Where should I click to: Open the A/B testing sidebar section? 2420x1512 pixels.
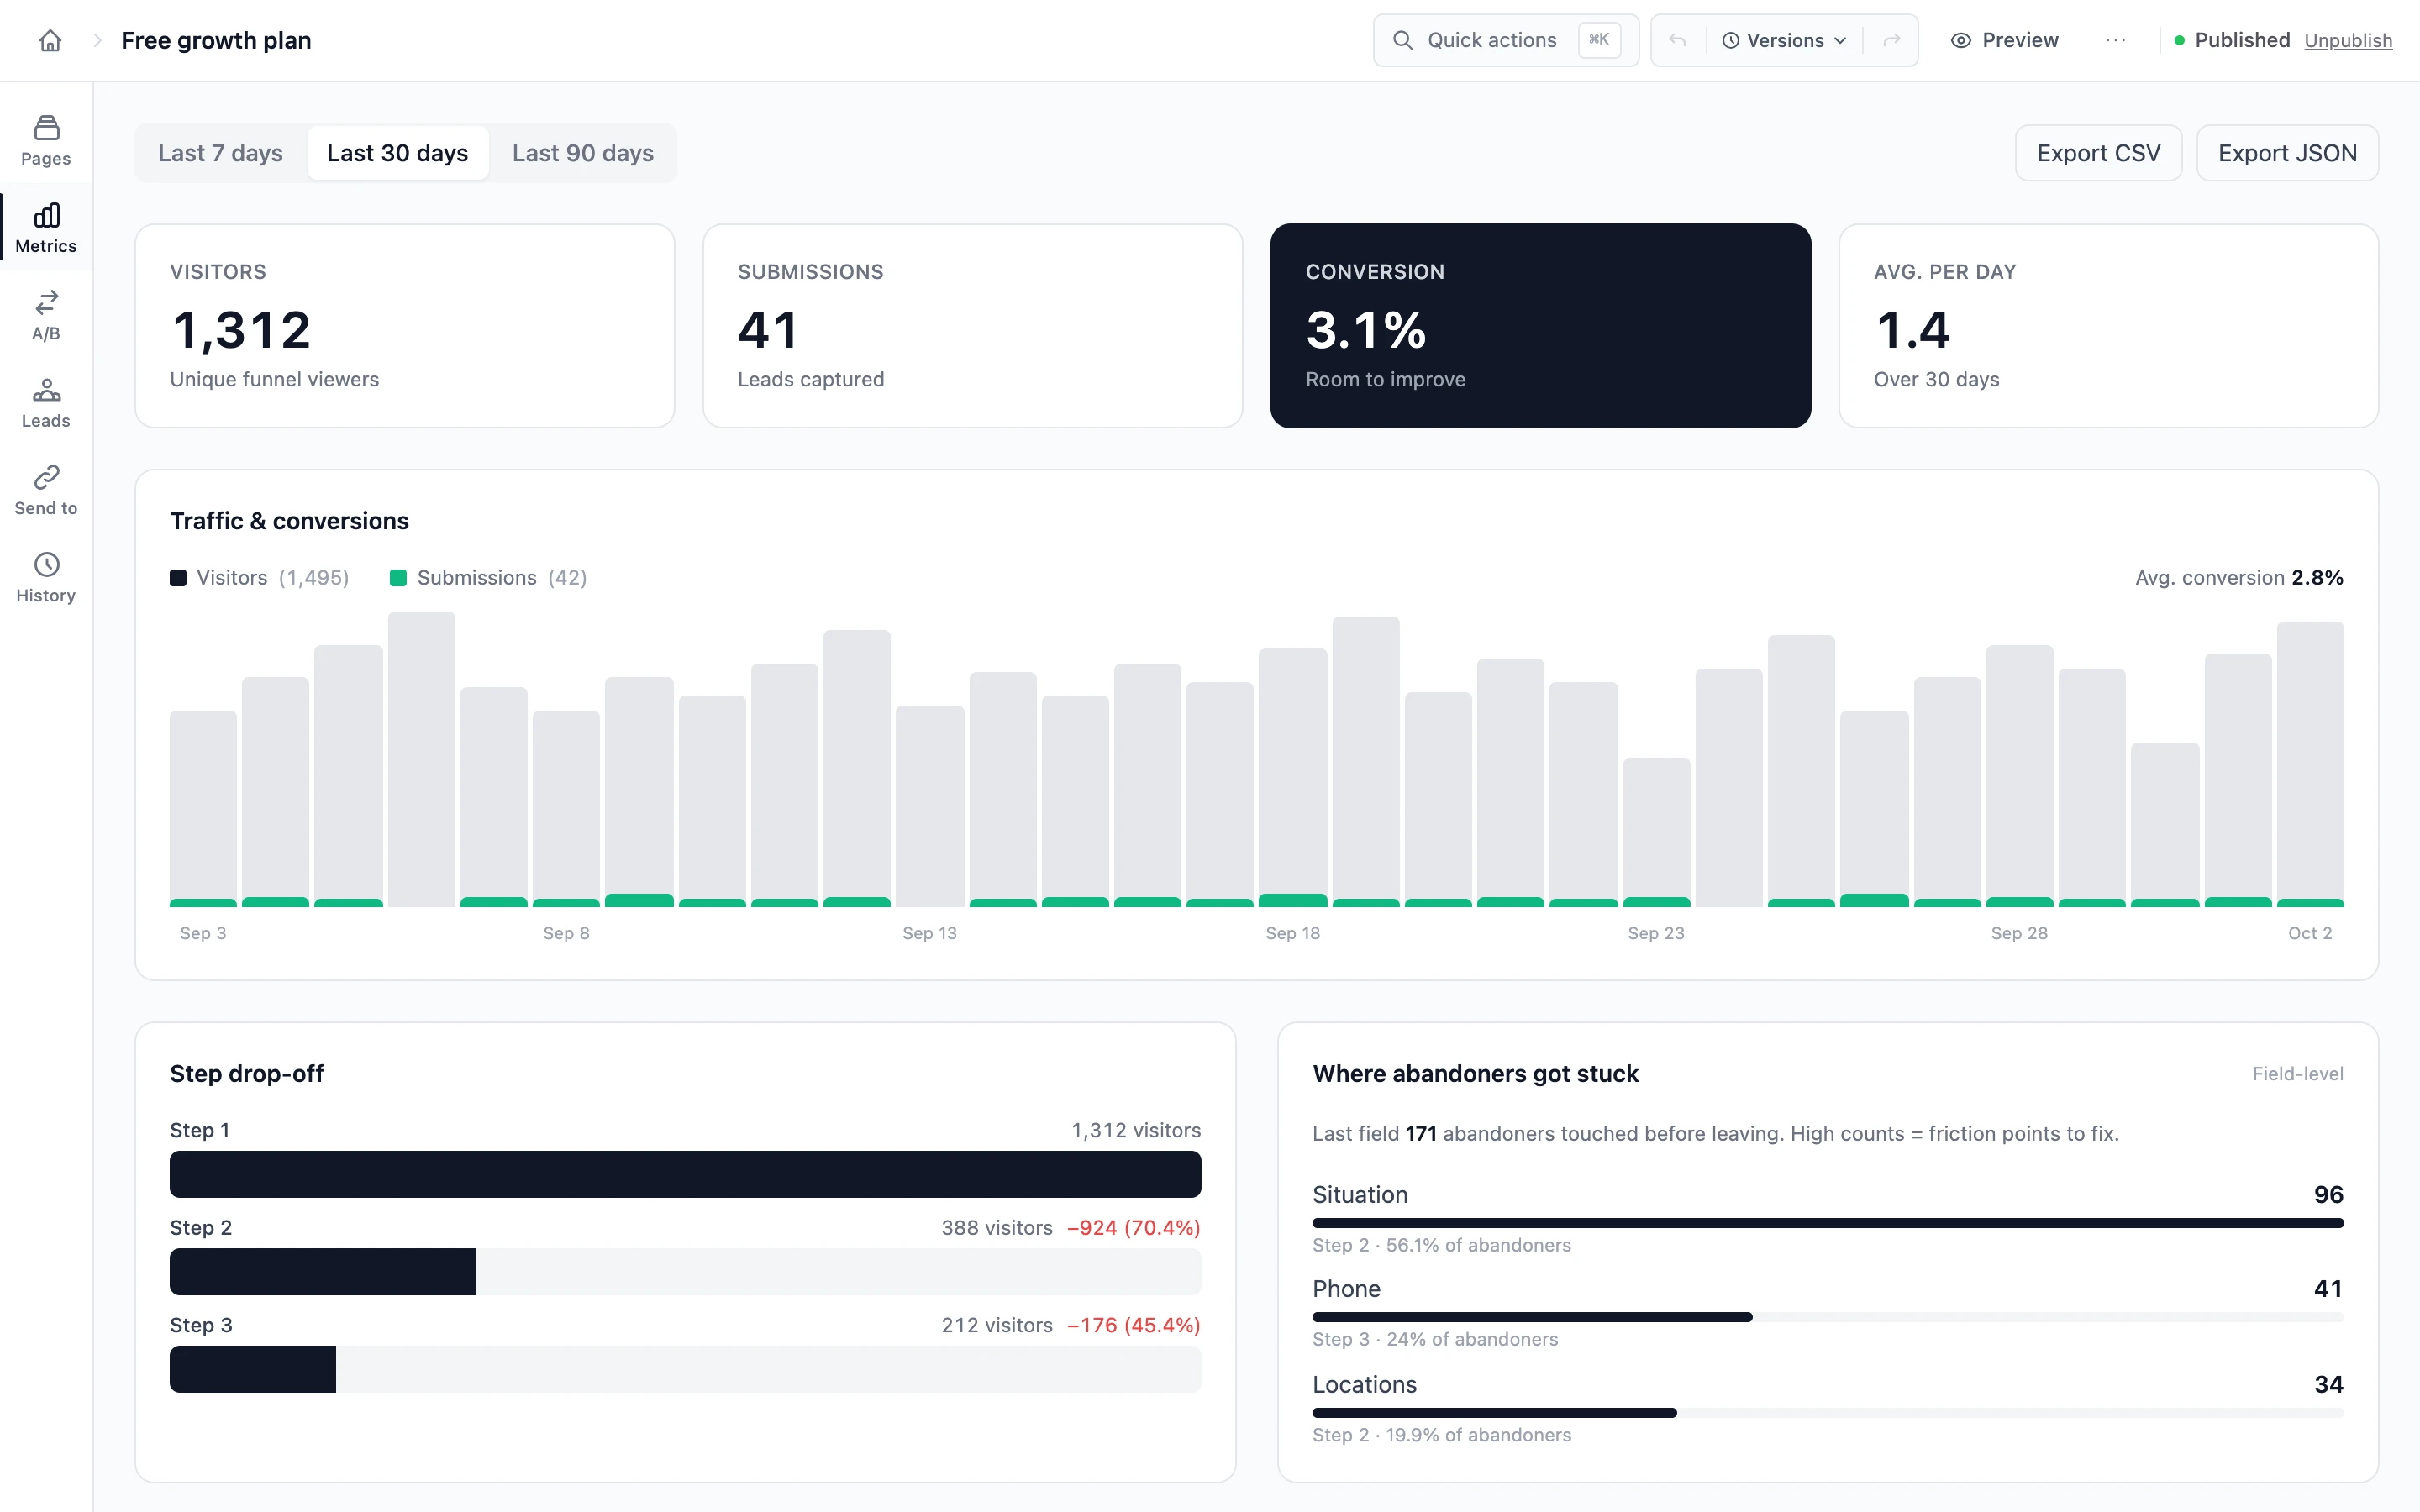tap(46, 315)
